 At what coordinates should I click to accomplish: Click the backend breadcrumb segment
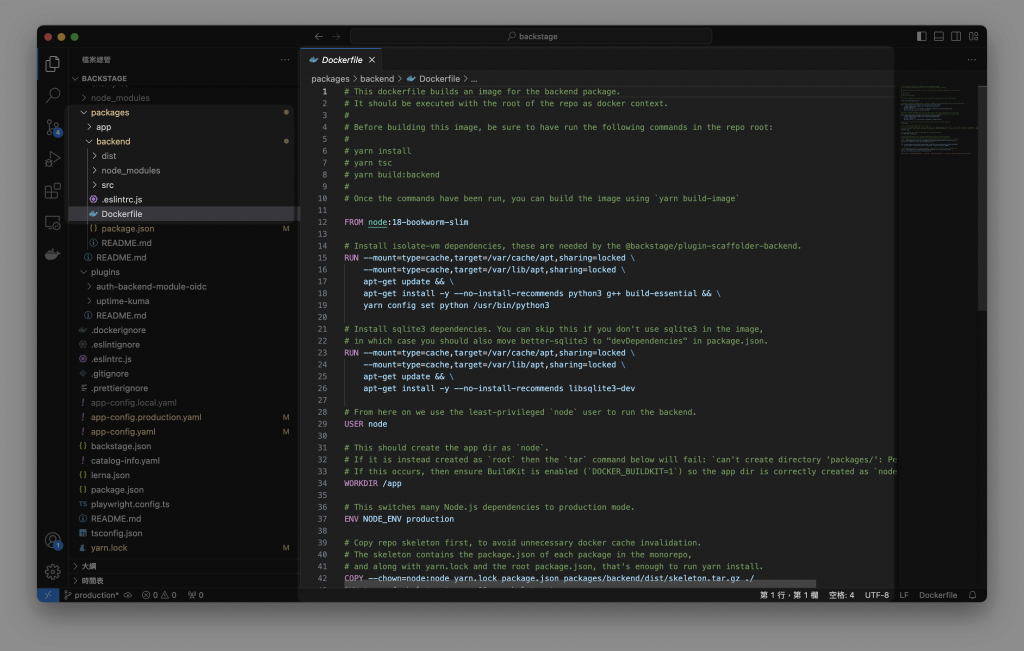pyautogui.click(x=377, y=78)
